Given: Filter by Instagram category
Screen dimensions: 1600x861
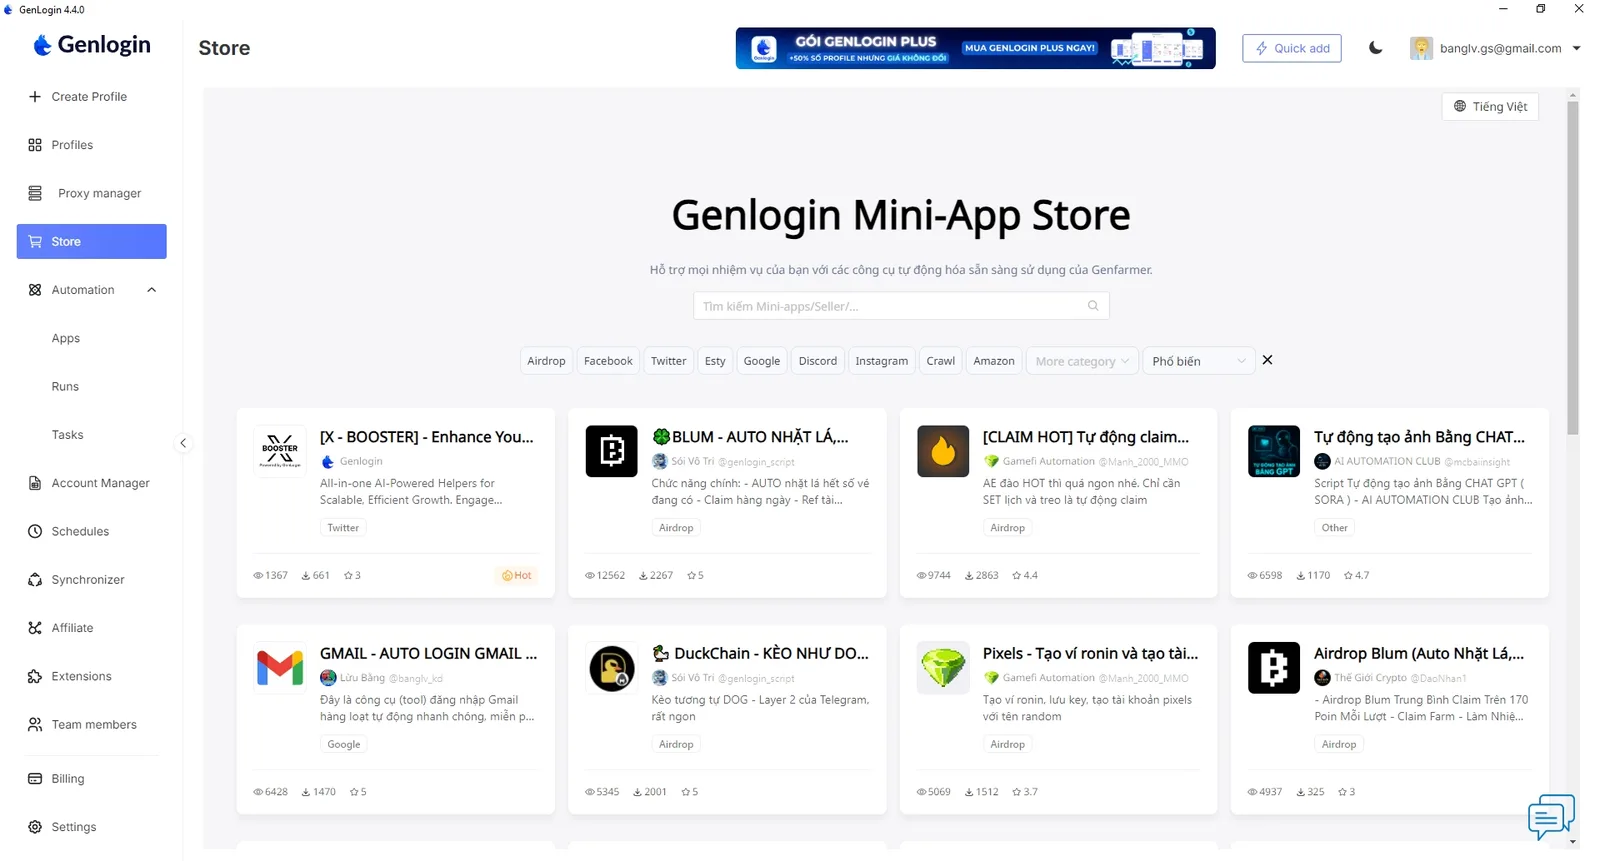Looking at the screenshot, I should (x=882, y=361).
